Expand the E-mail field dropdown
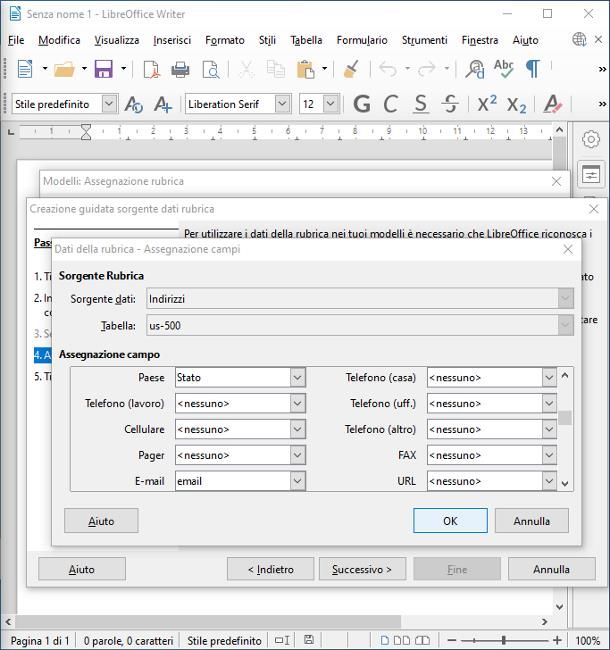The height and width of the screenshot is (650, 610). 298,481
